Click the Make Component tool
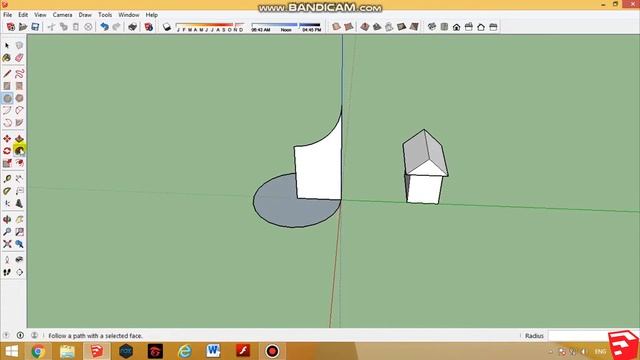The image size is (640, 360). pos(19,46)
